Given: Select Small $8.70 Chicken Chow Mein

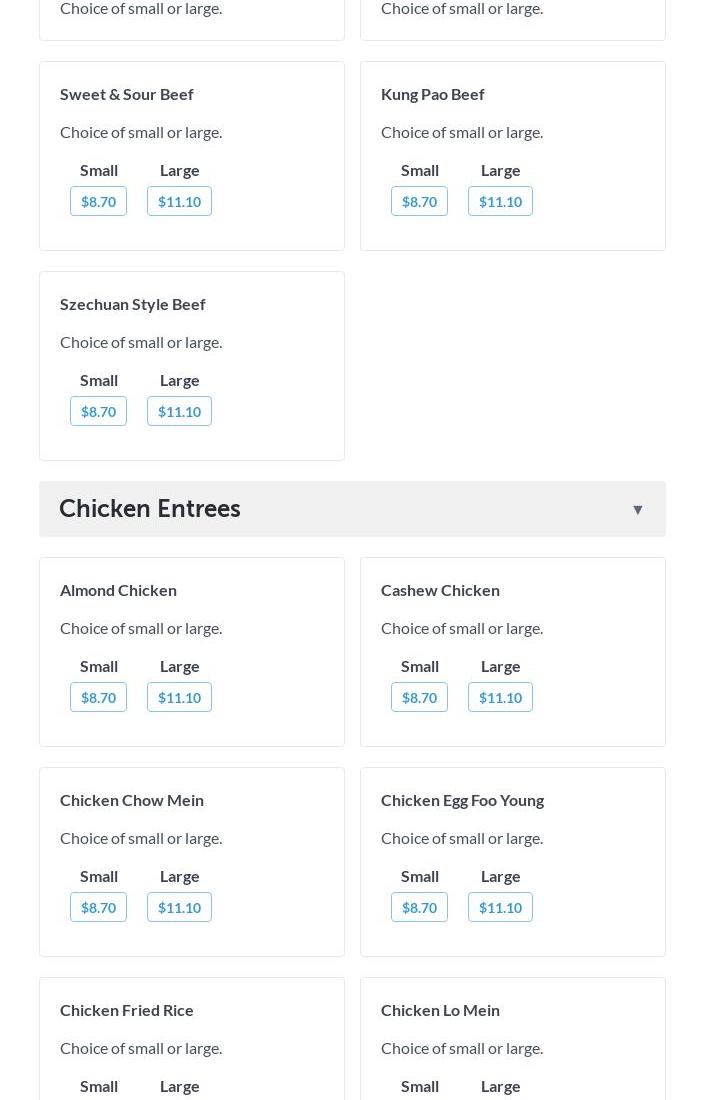Looking at the screenshot, I should (x=98, y=907).
